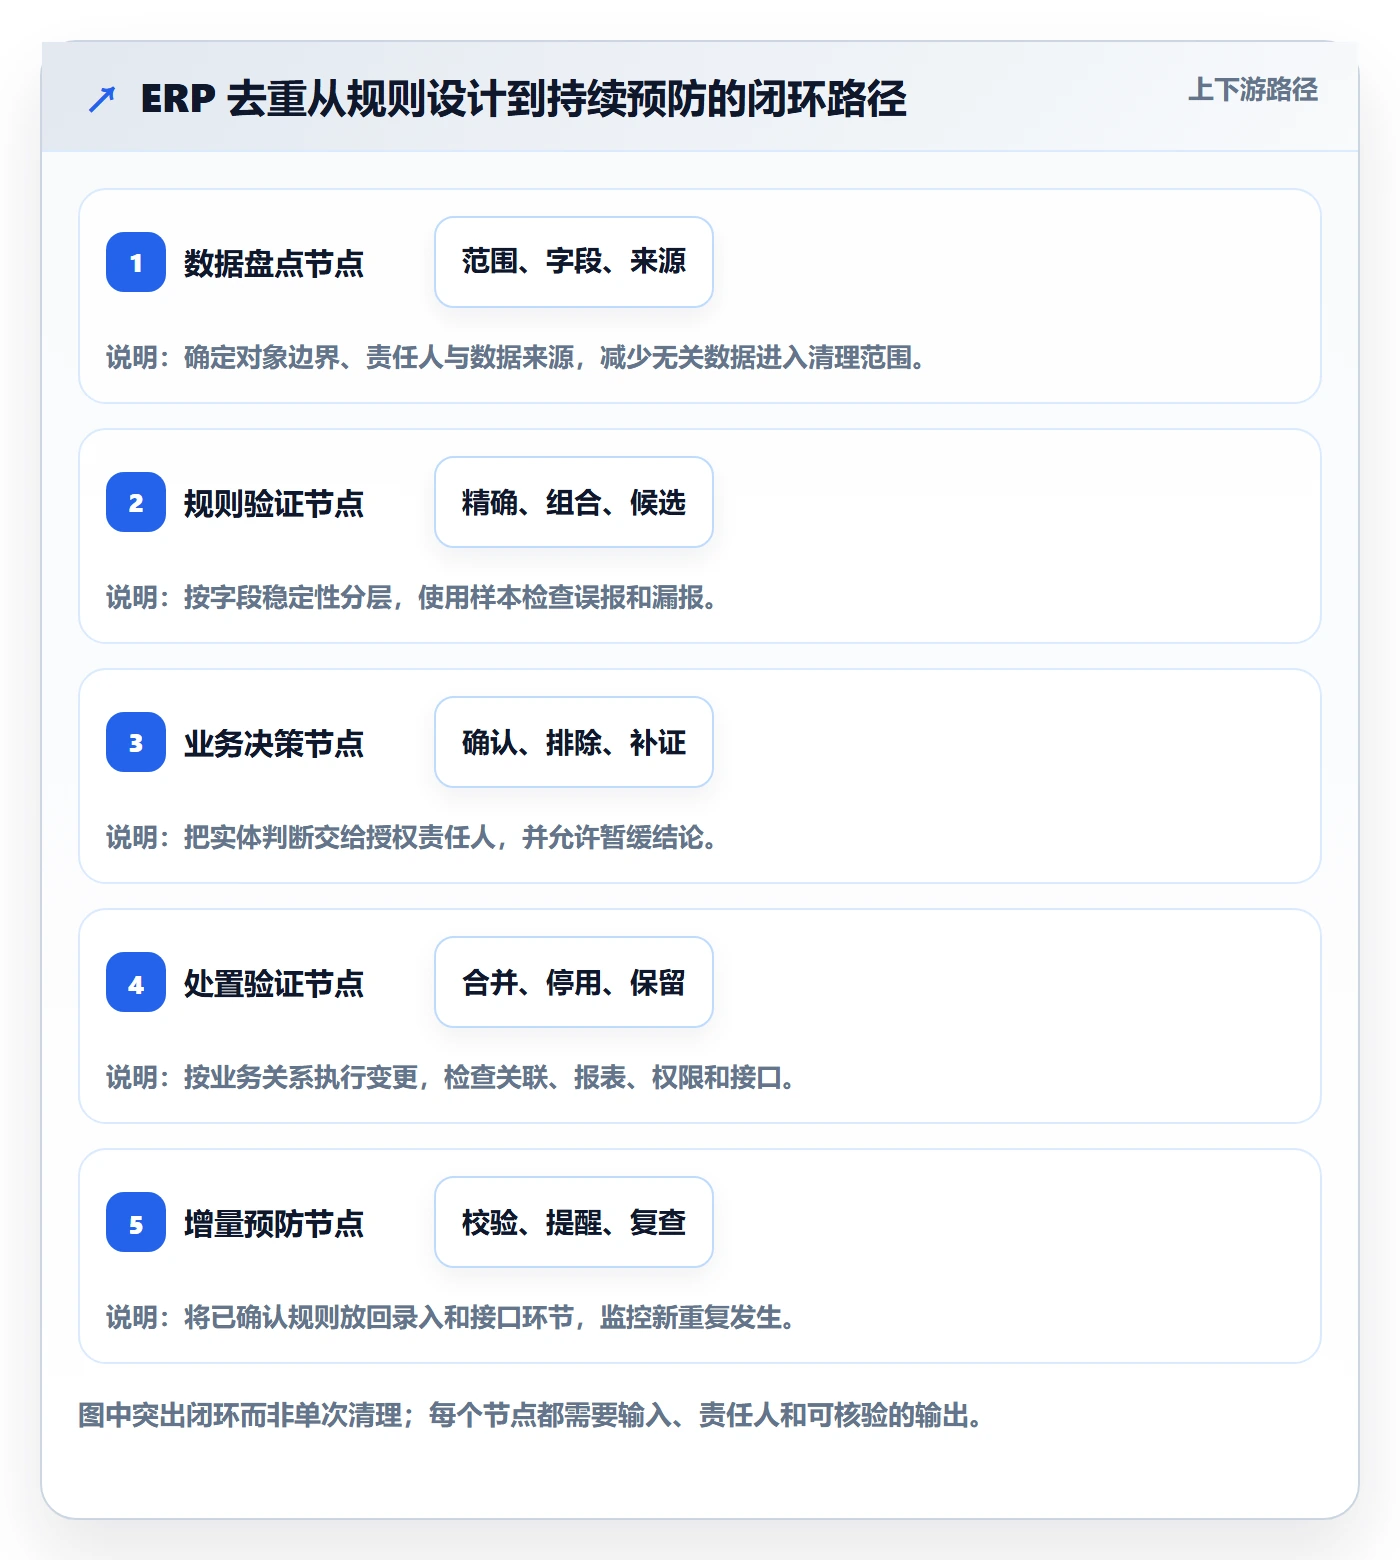Click the 规则验证节点 heading
The height and width of the screenshot is (1560, 1400).
274,503
